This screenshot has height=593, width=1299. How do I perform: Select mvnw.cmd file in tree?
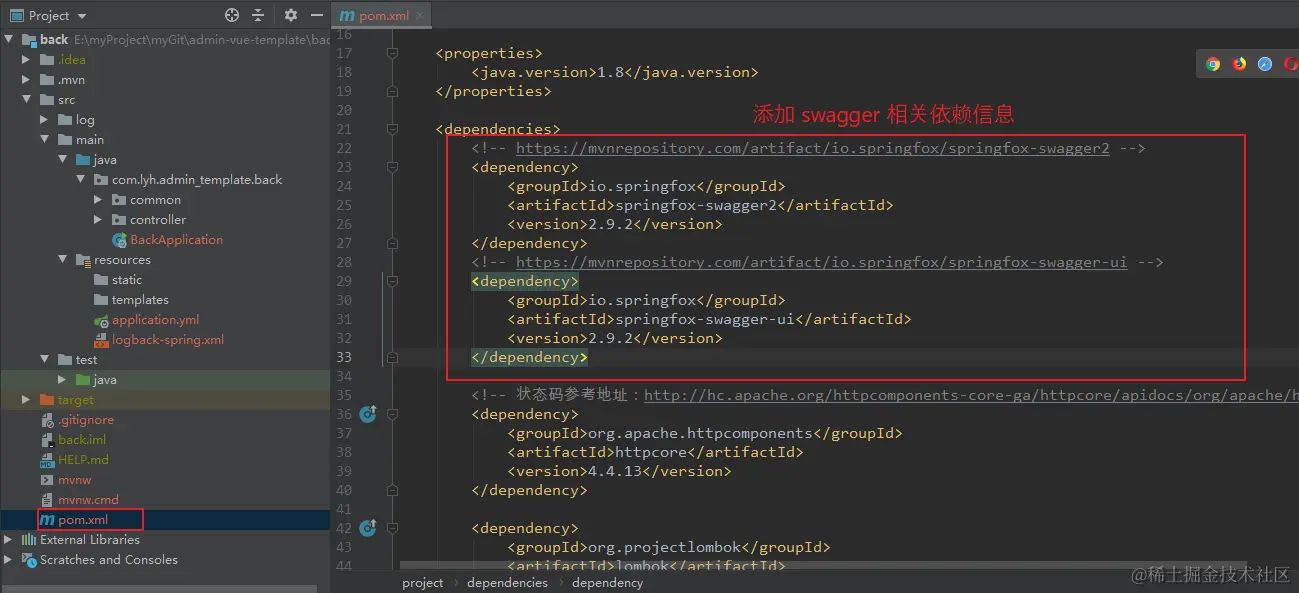point(88,500)
